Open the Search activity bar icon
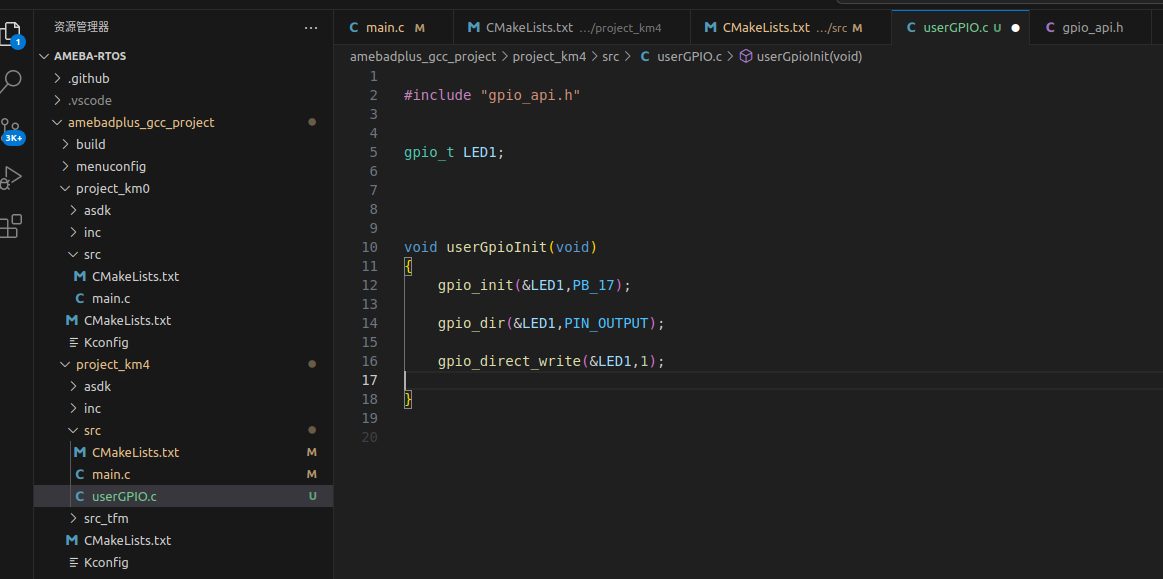The width and height of the screenshot is (1163, 579). pos(10,81)
